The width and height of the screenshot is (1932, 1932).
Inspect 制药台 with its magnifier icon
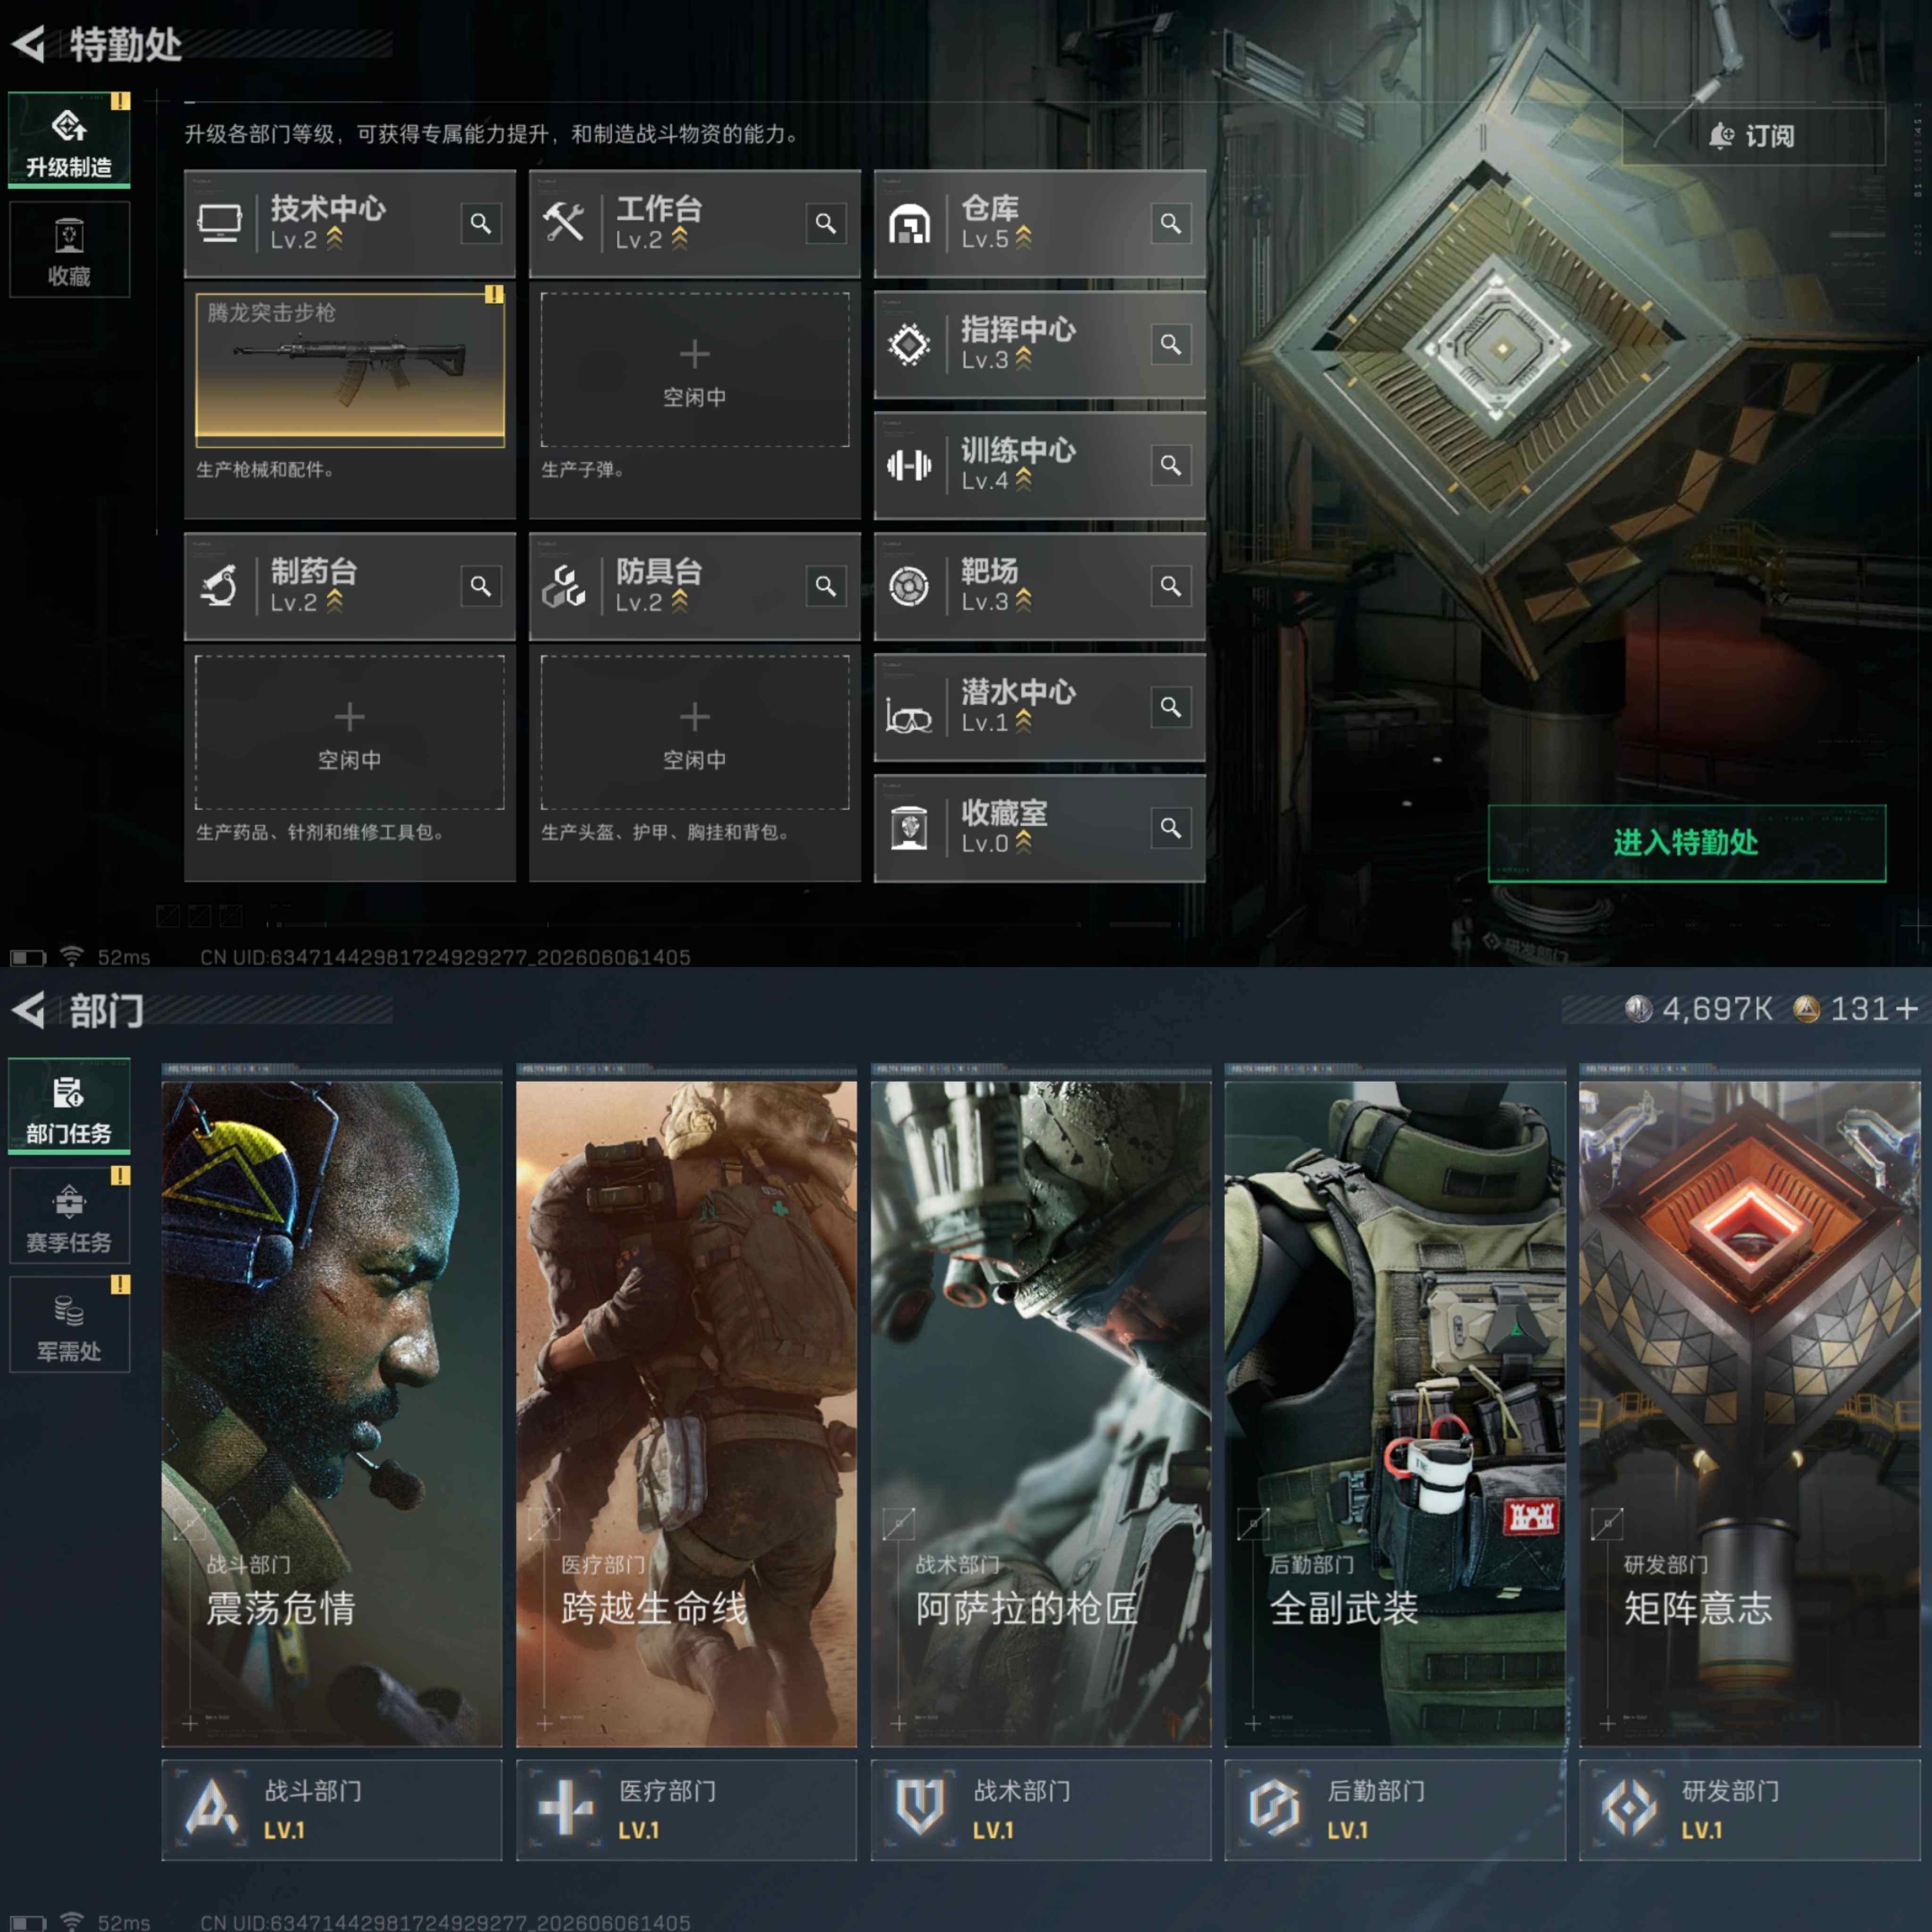pos(480,586)
